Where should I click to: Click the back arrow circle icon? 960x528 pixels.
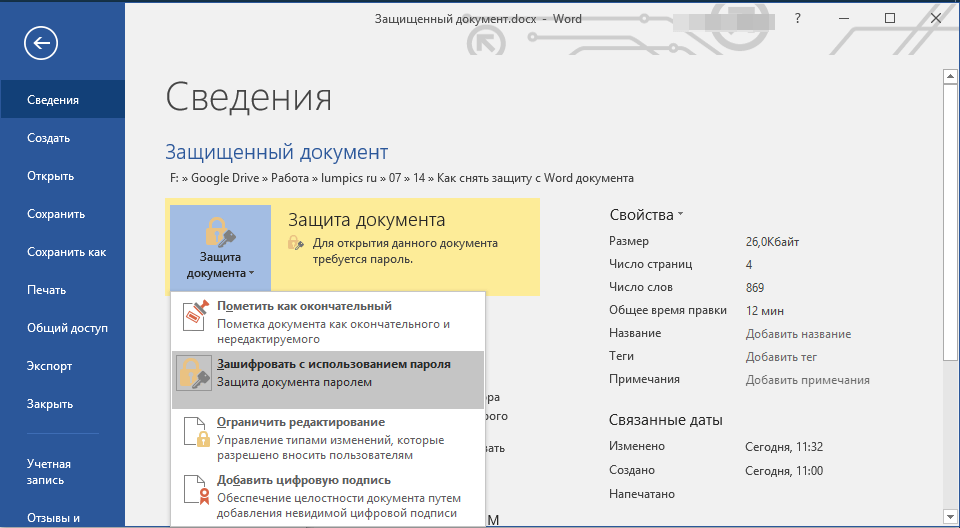click(x=41, y=43)
